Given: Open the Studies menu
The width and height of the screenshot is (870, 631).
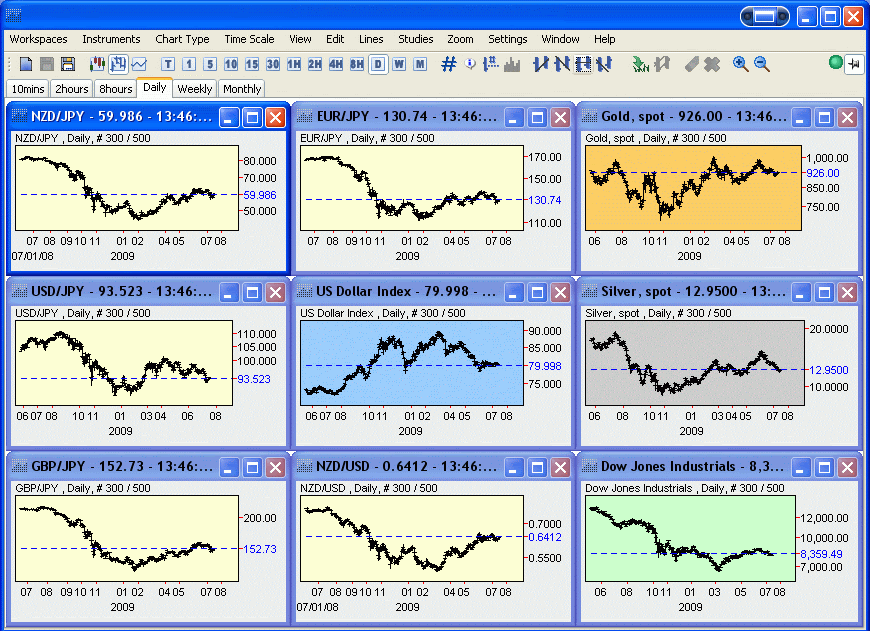Looking at the screenshot, I should pyautogui.click(x=416, y=39).
